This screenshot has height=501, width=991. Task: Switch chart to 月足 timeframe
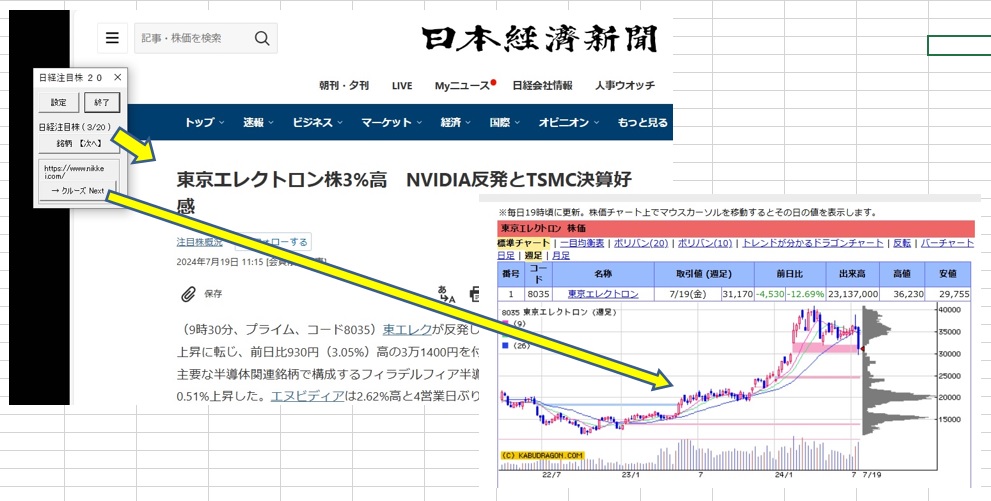point(560,255)
